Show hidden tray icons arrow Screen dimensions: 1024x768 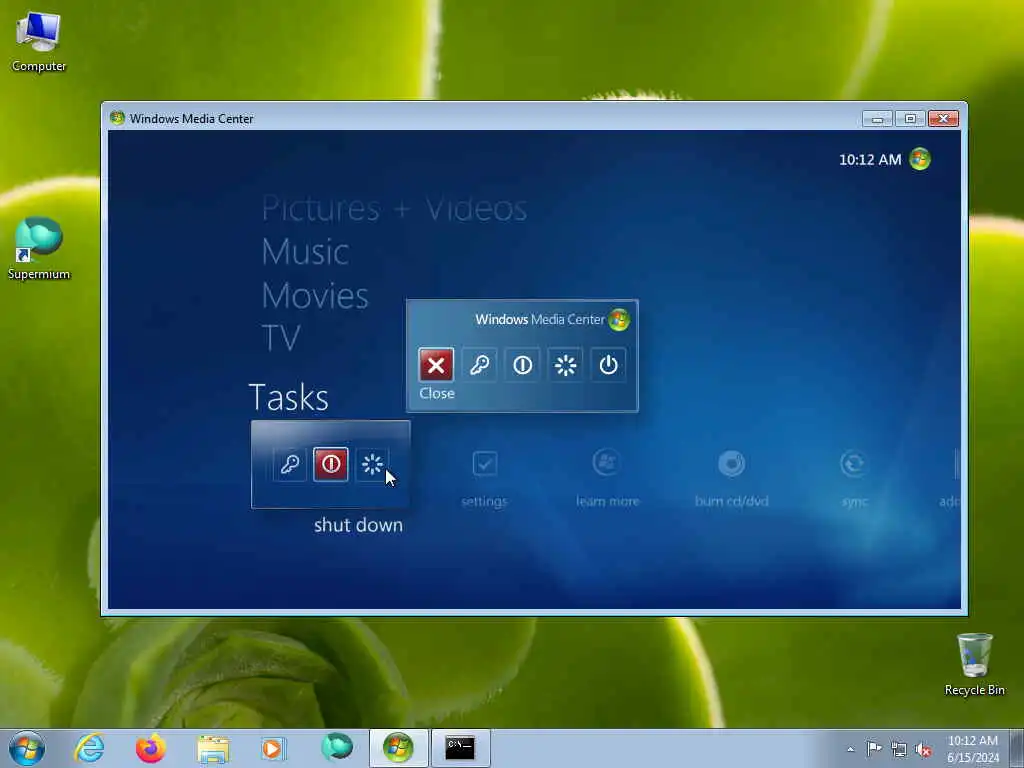(x=850, y=749)
